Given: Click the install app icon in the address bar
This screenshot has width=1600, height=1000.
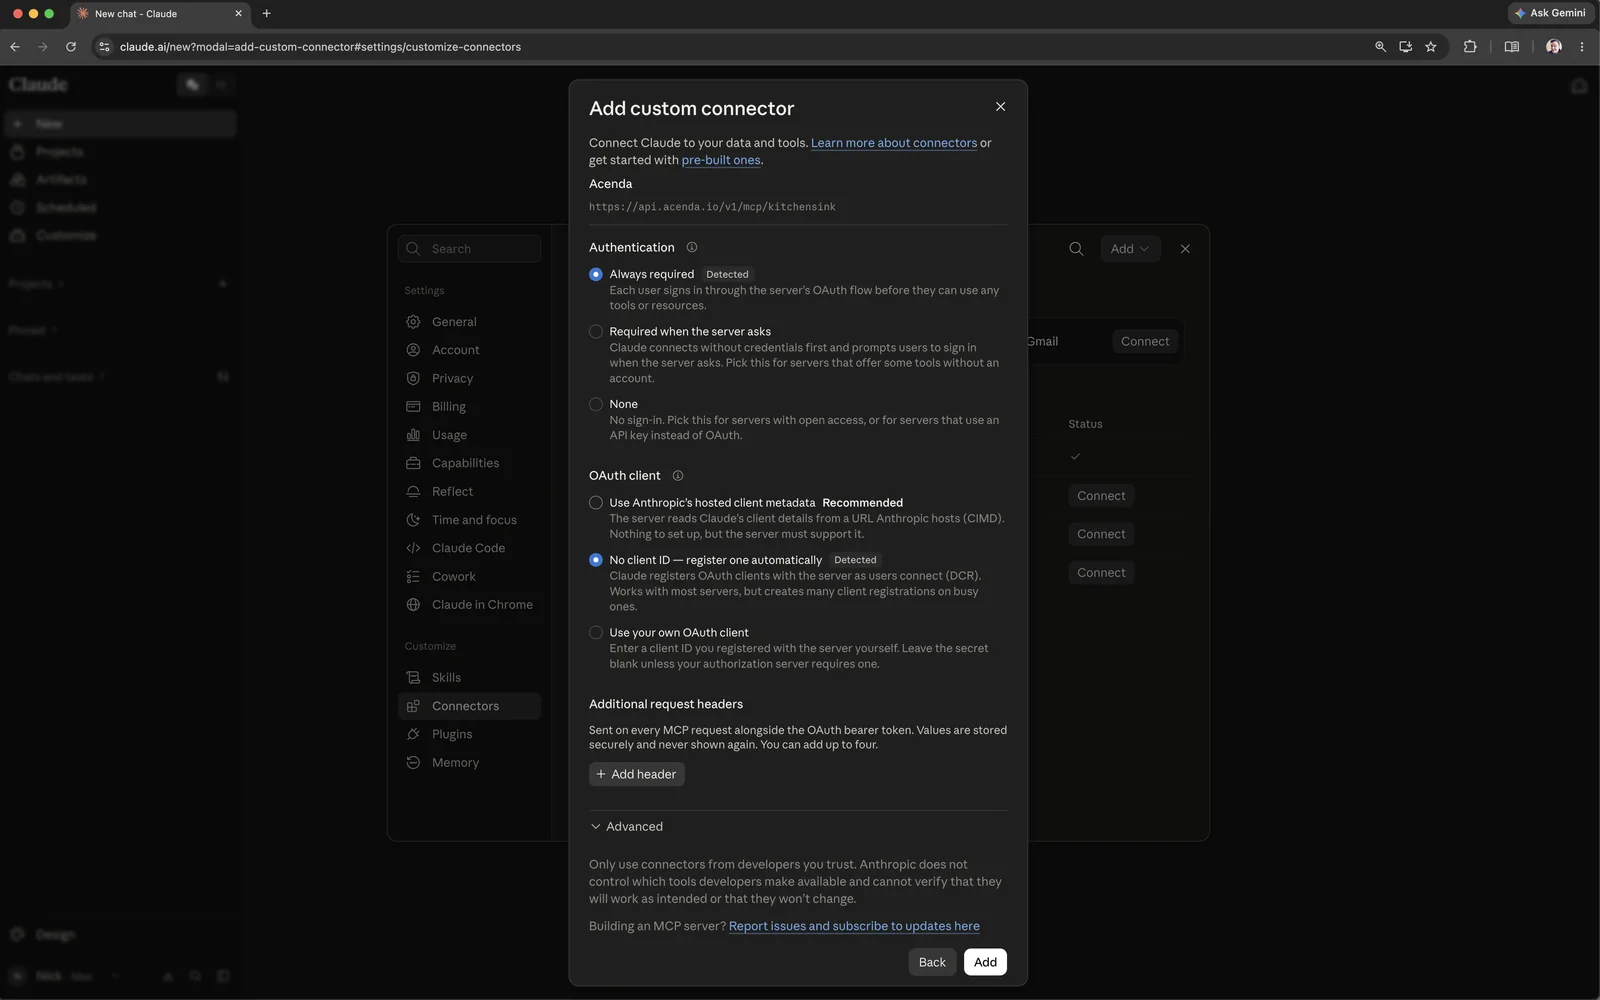Looking at the screenshot, I should tap(1405, 47).
